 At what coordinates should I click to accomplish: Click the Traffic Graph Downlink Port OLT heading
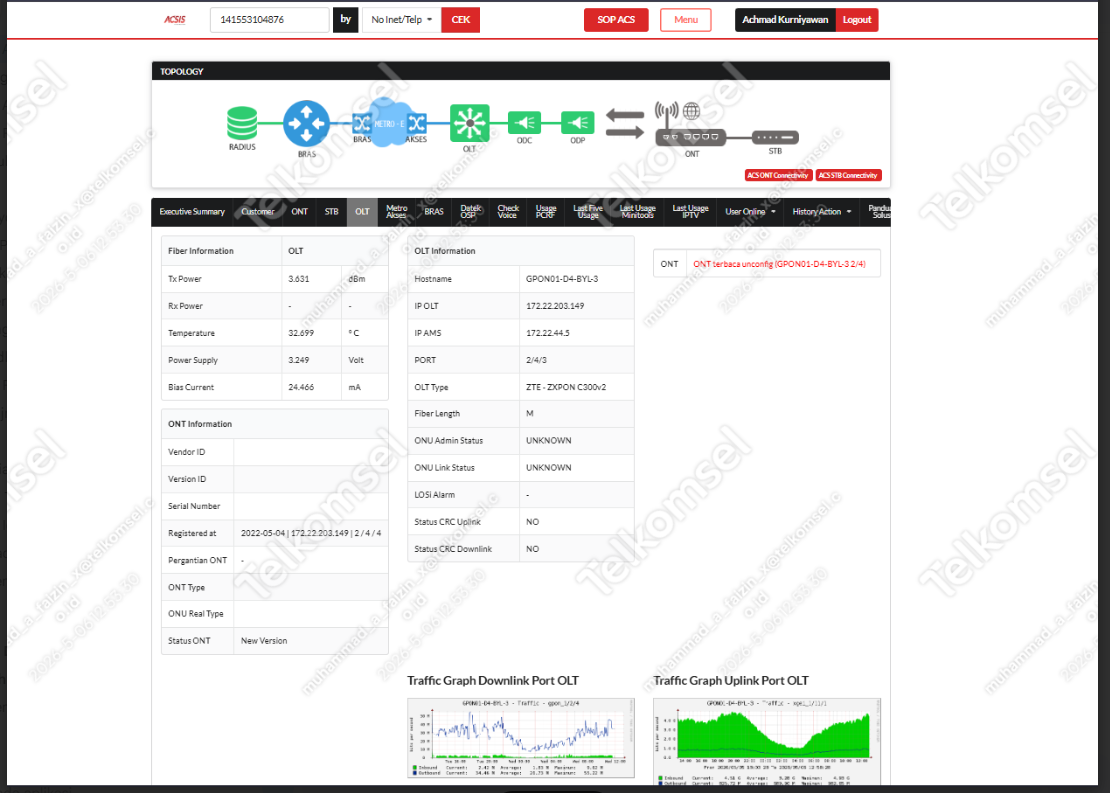pyautogui.click(x=493, y=680)
